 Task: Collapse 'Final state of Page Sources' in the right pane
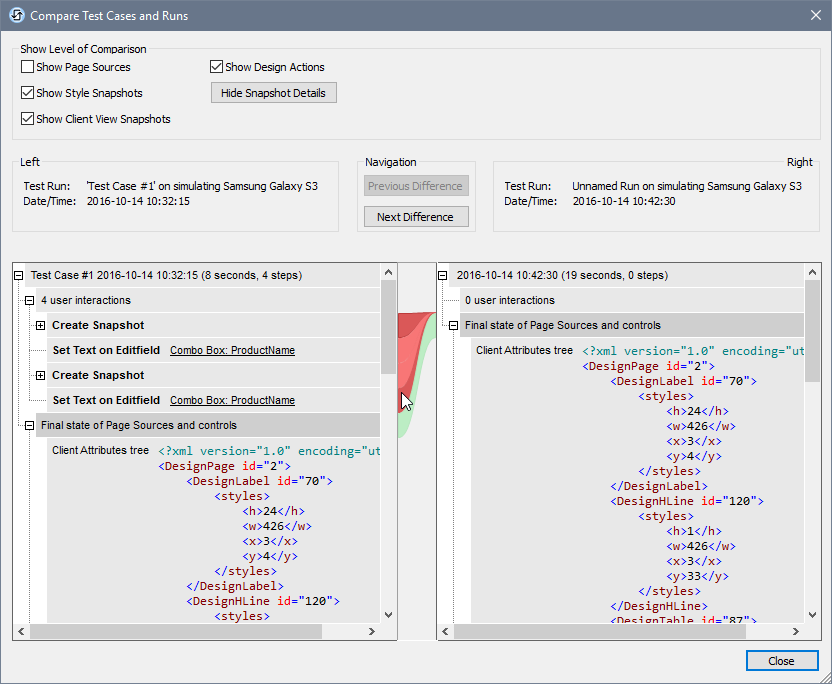454,325
